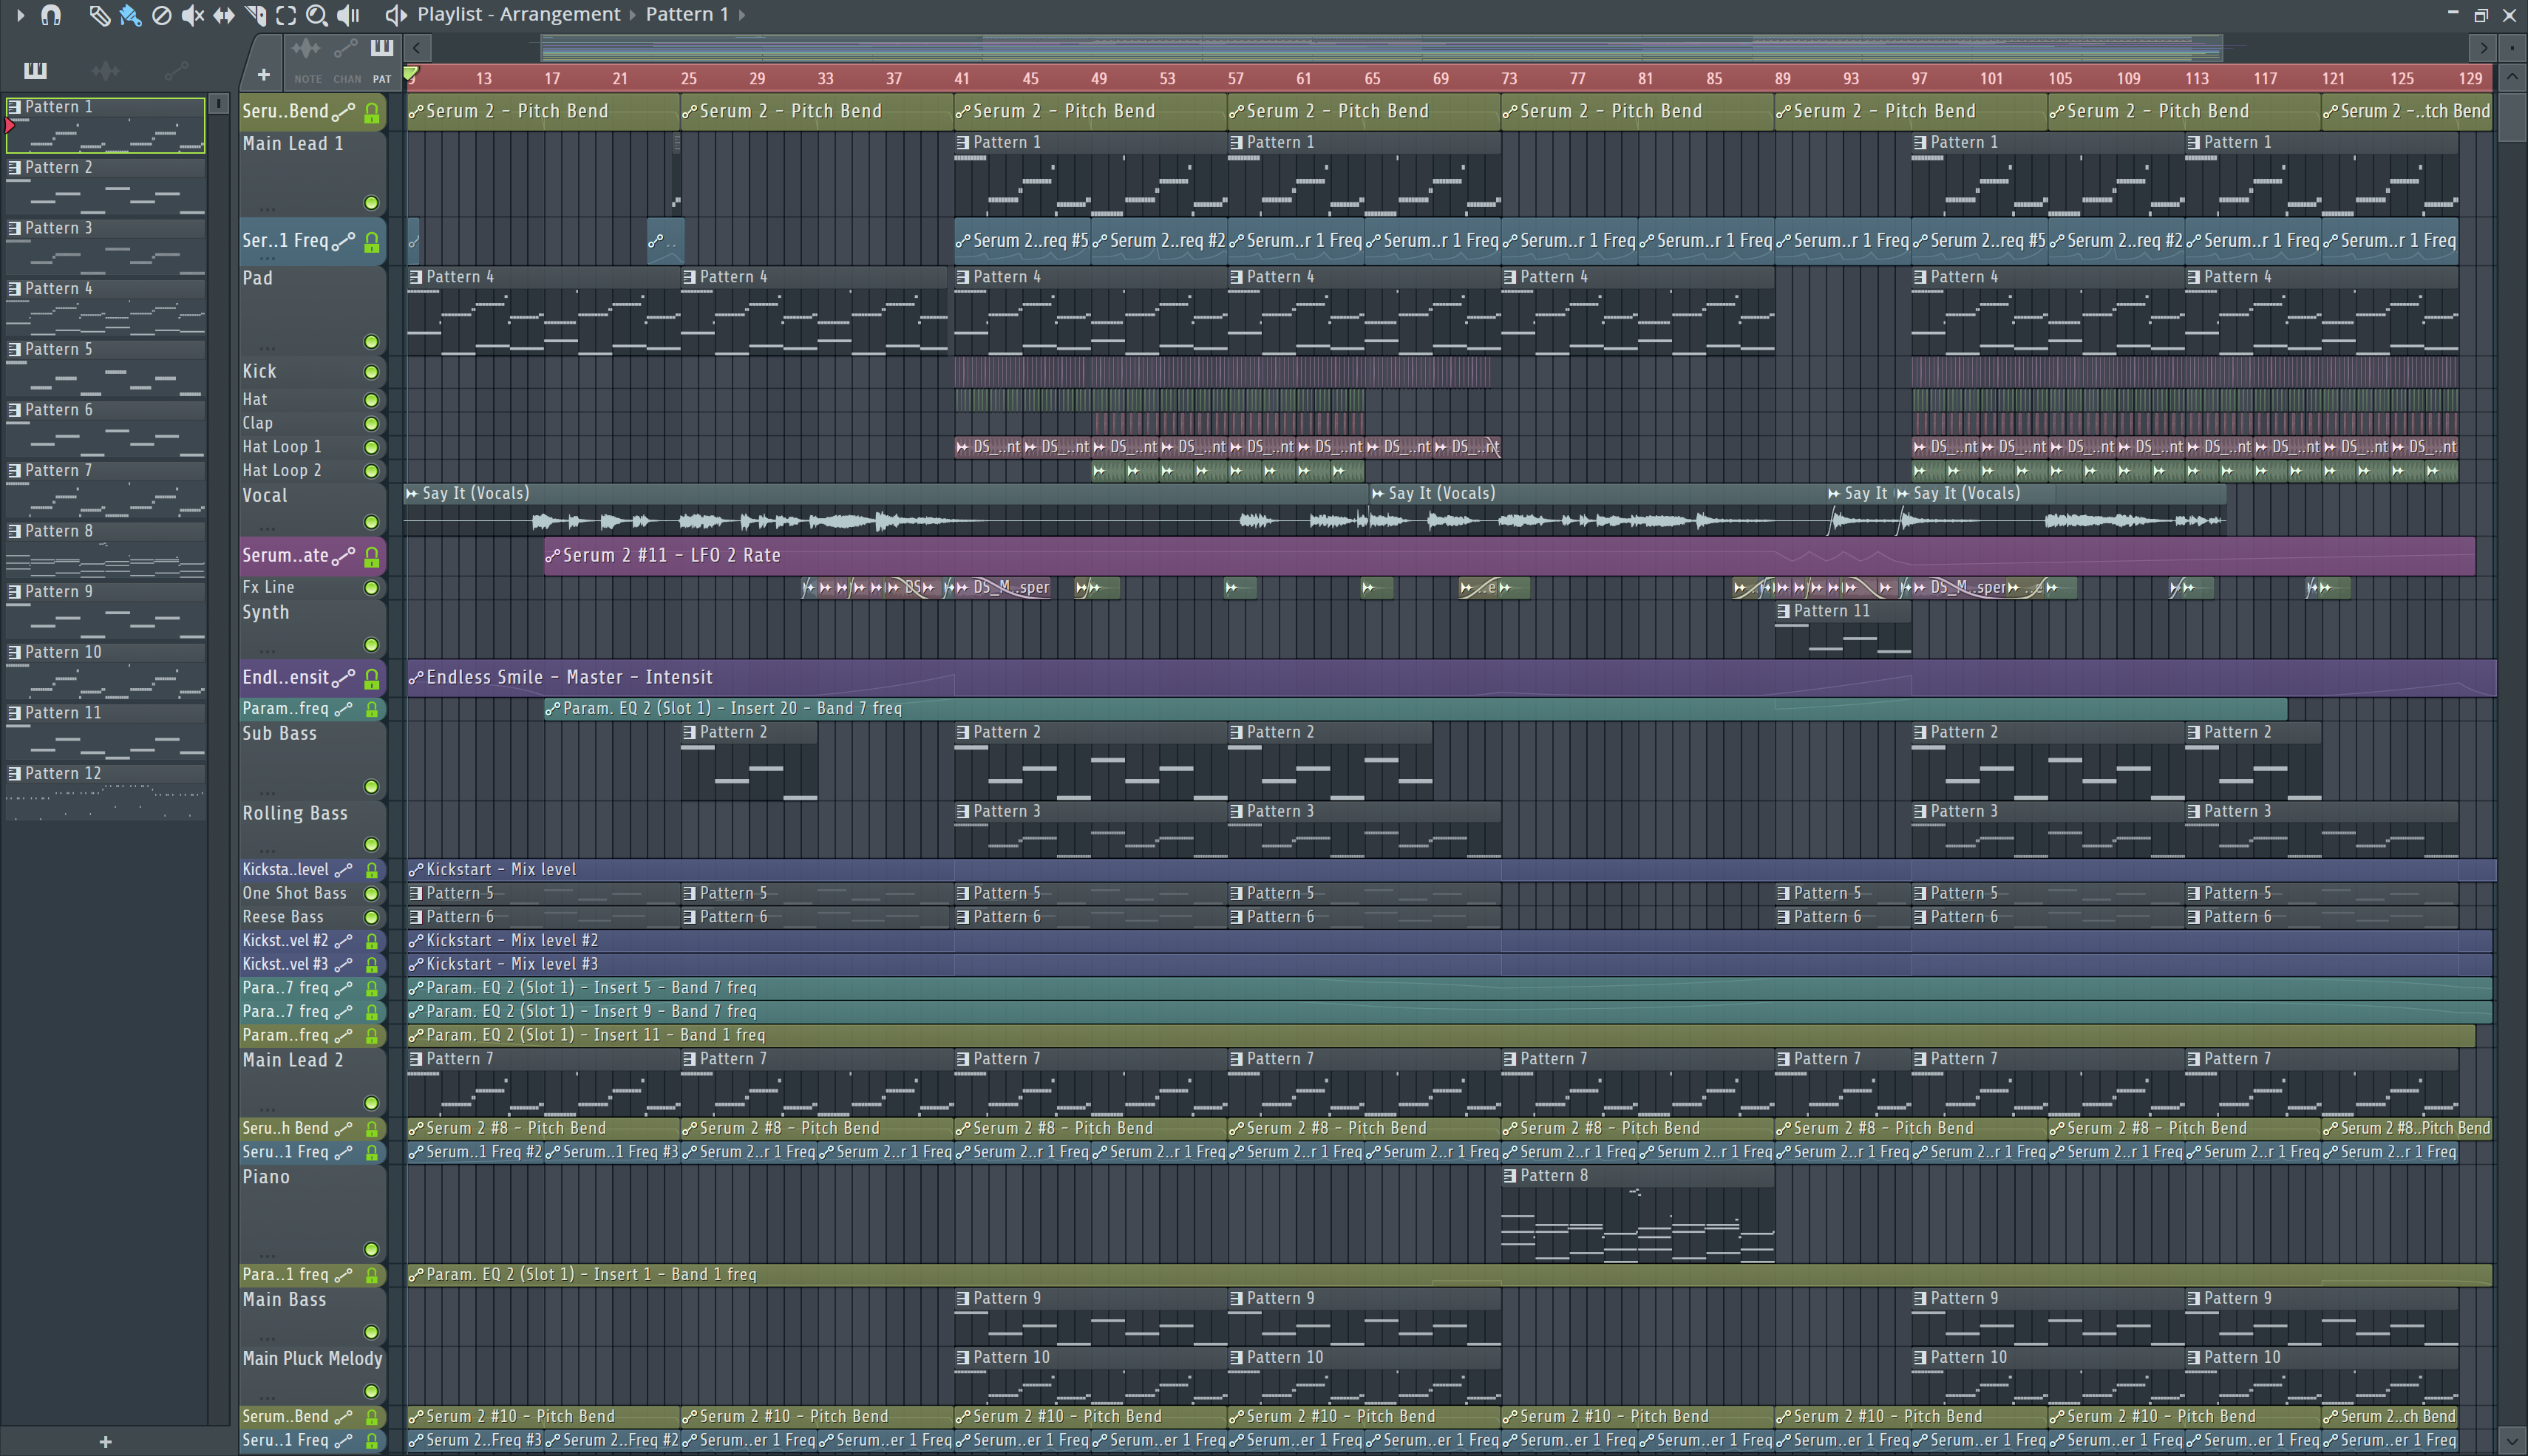2528x1456 pixels.
Task: Open menu of Pattern 11 clip
Action: point(1784,611)
